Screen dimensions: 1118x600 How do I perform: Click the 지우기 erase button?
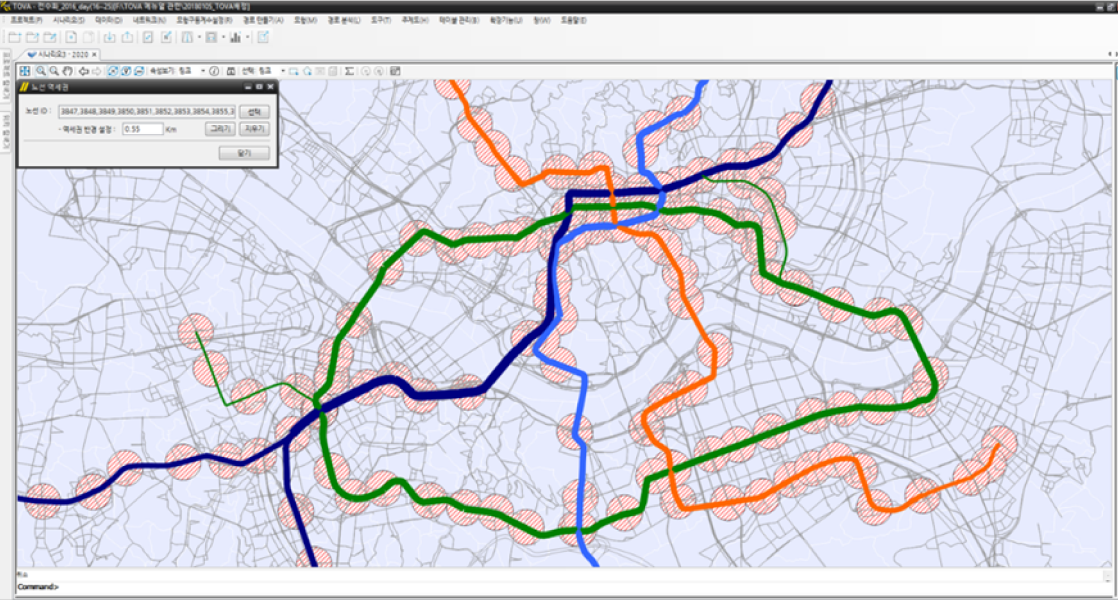(x=254, y=129)
